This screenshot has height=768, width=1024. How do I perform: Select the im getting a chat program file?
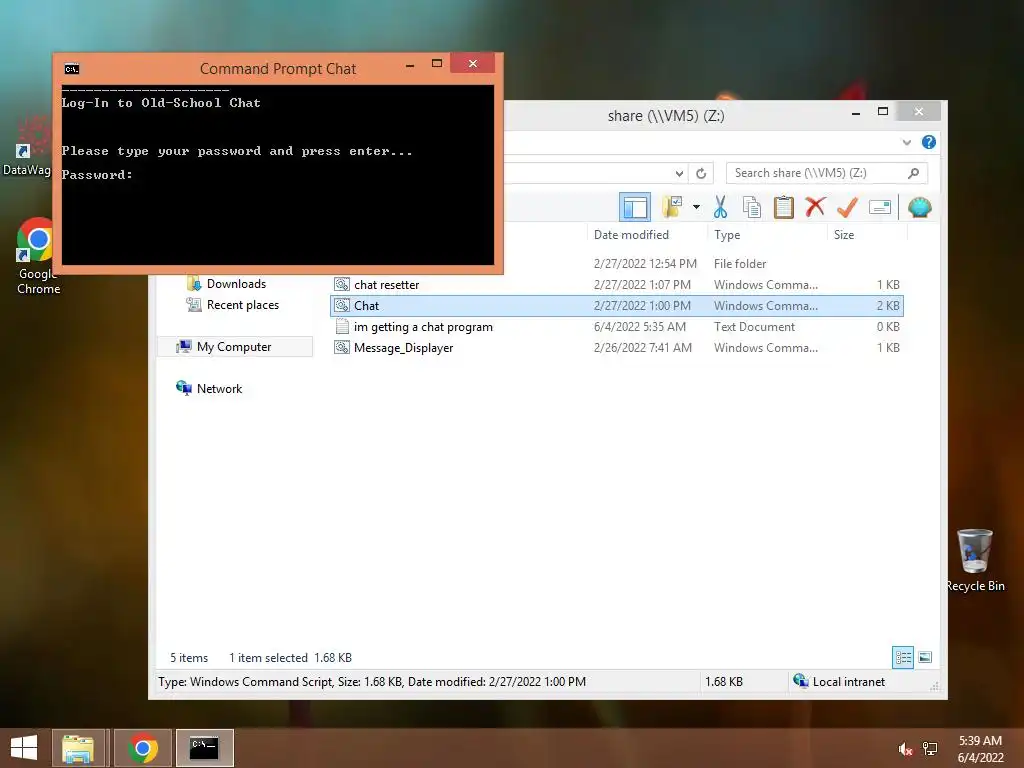tap(616, 327)
